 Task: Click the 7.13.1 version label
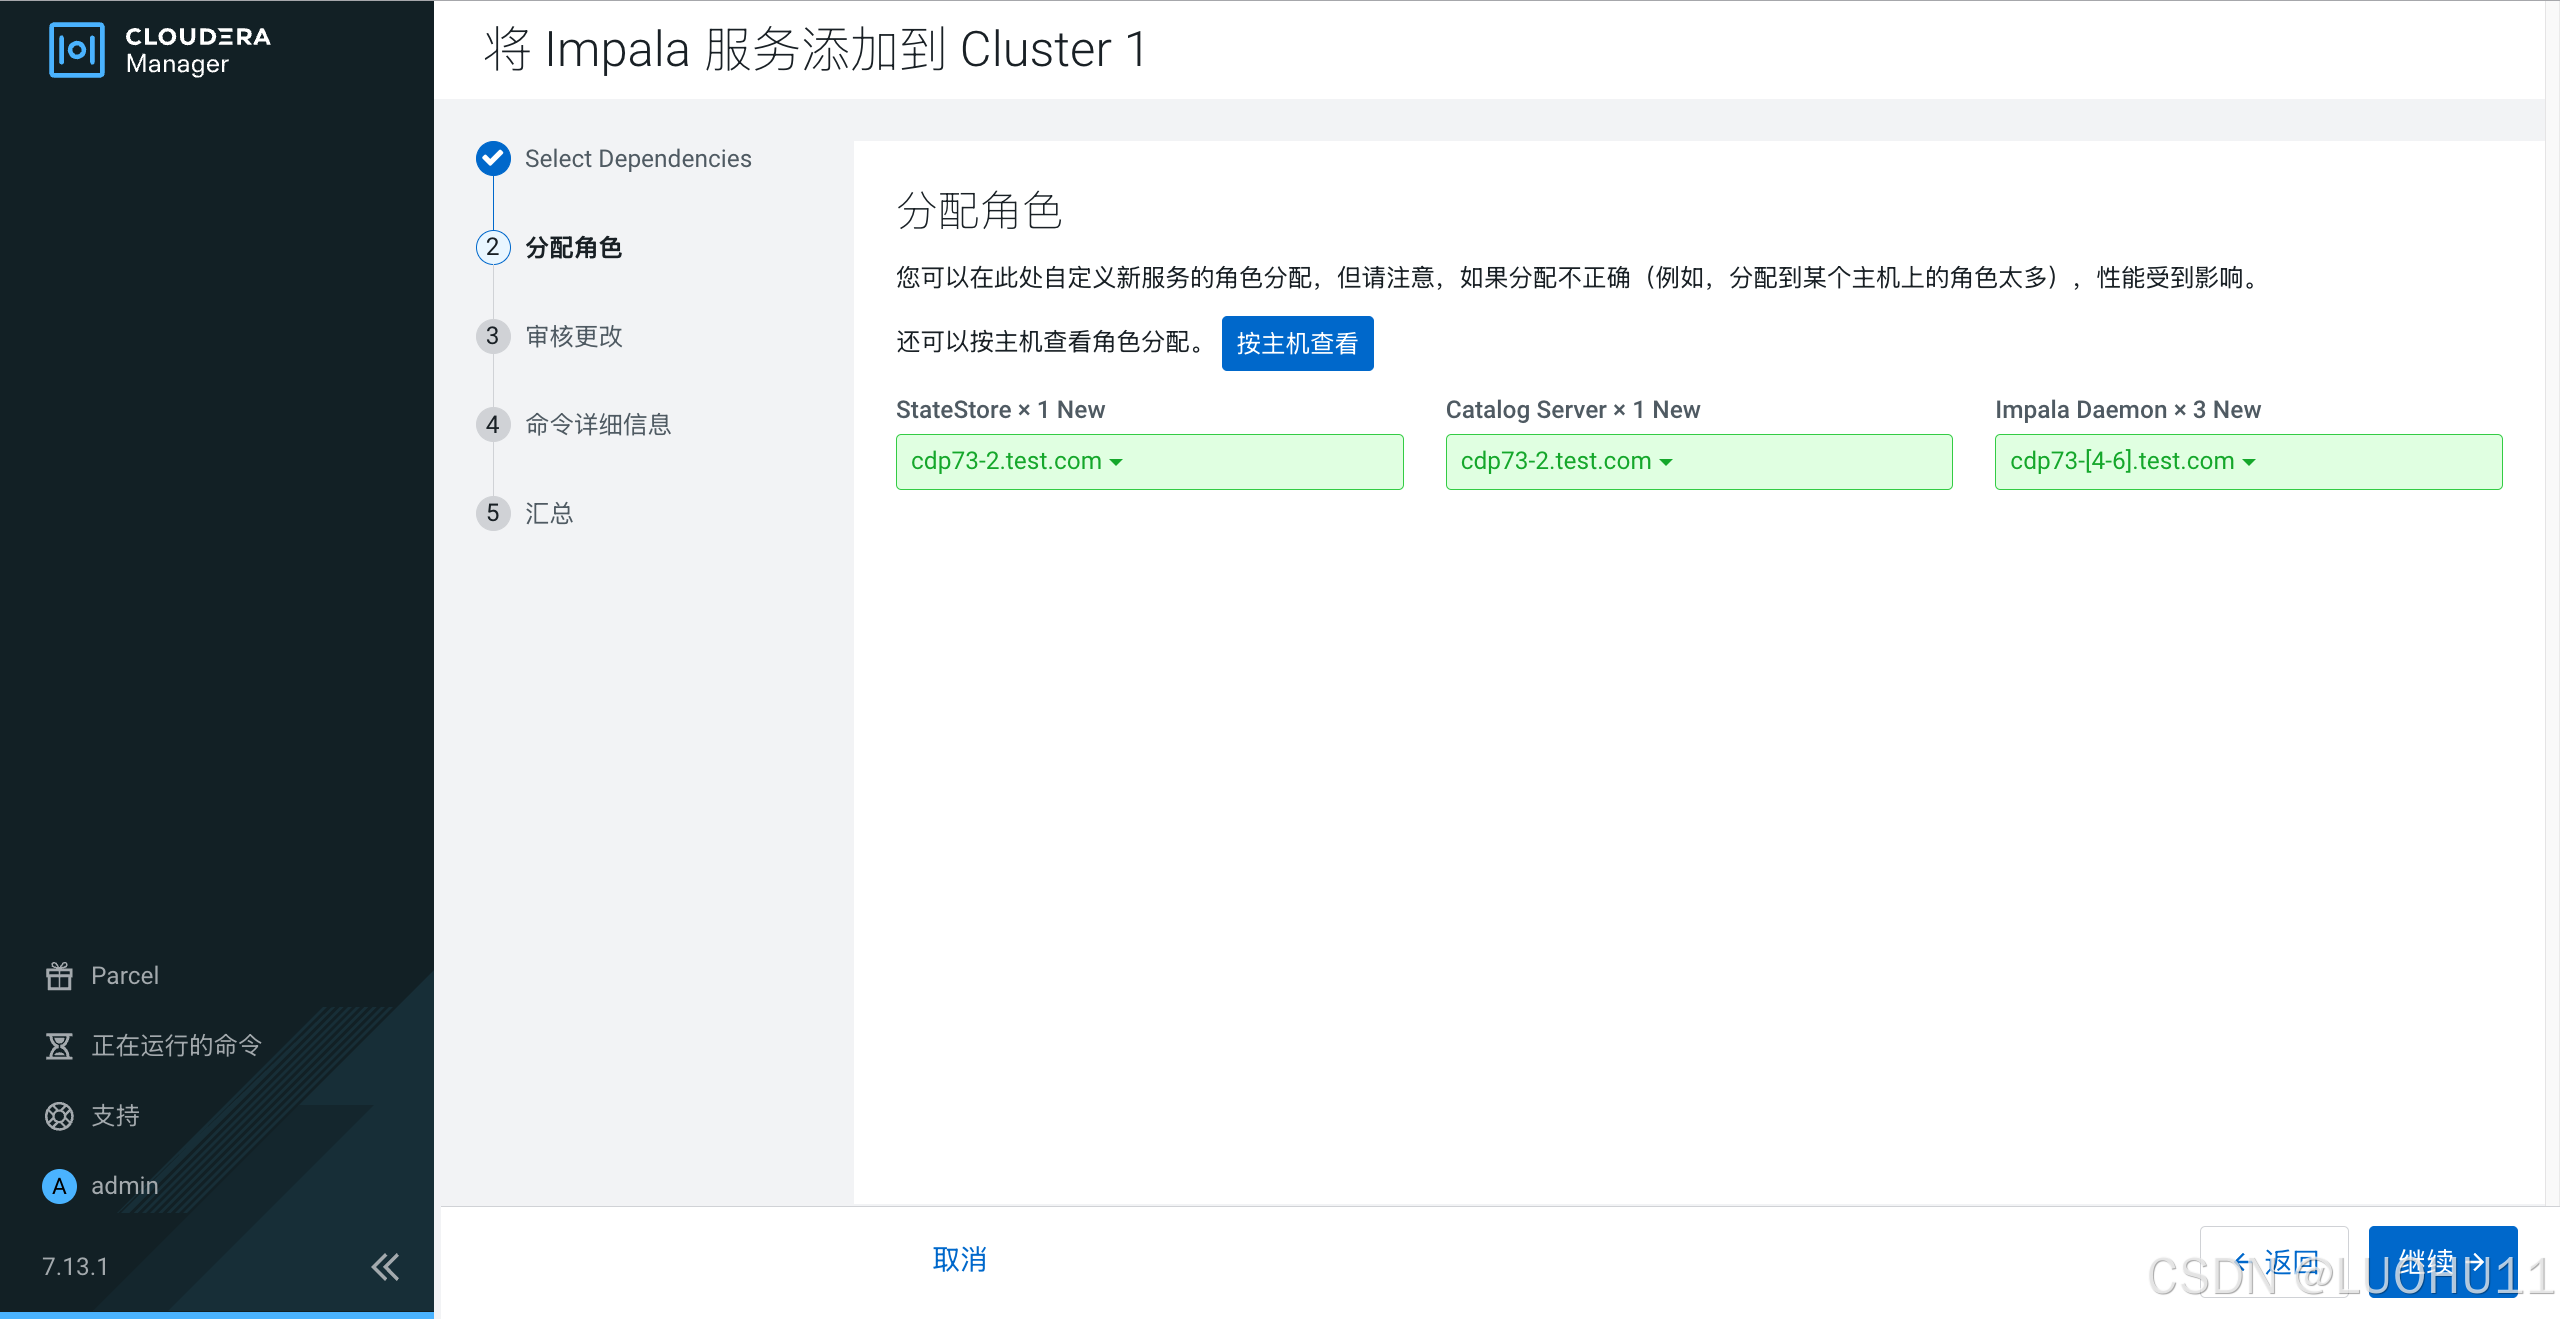[75, 1266]
